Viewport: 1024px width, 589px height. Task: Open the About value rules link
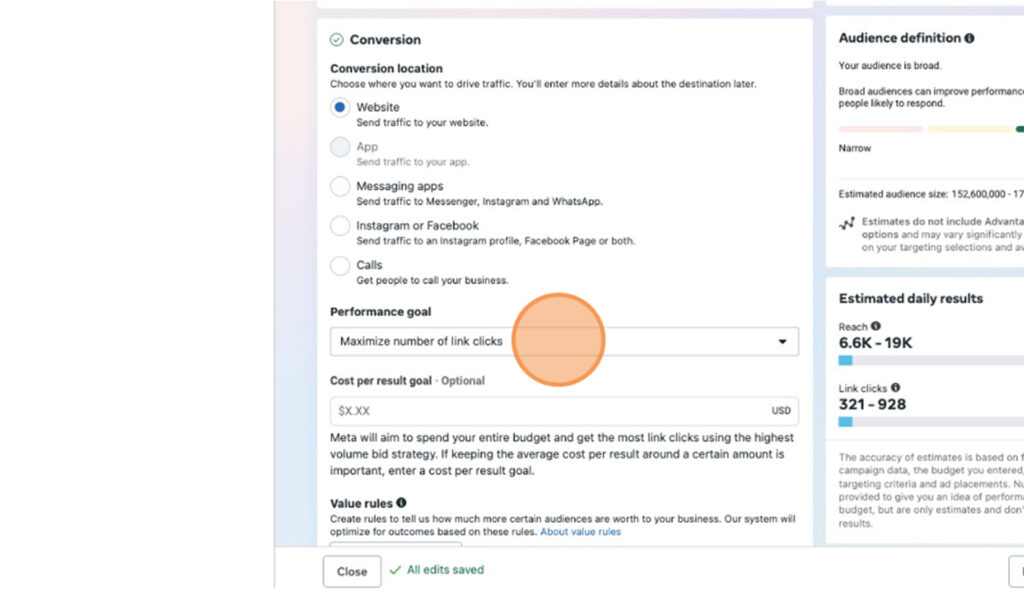[x=580, y=532]
